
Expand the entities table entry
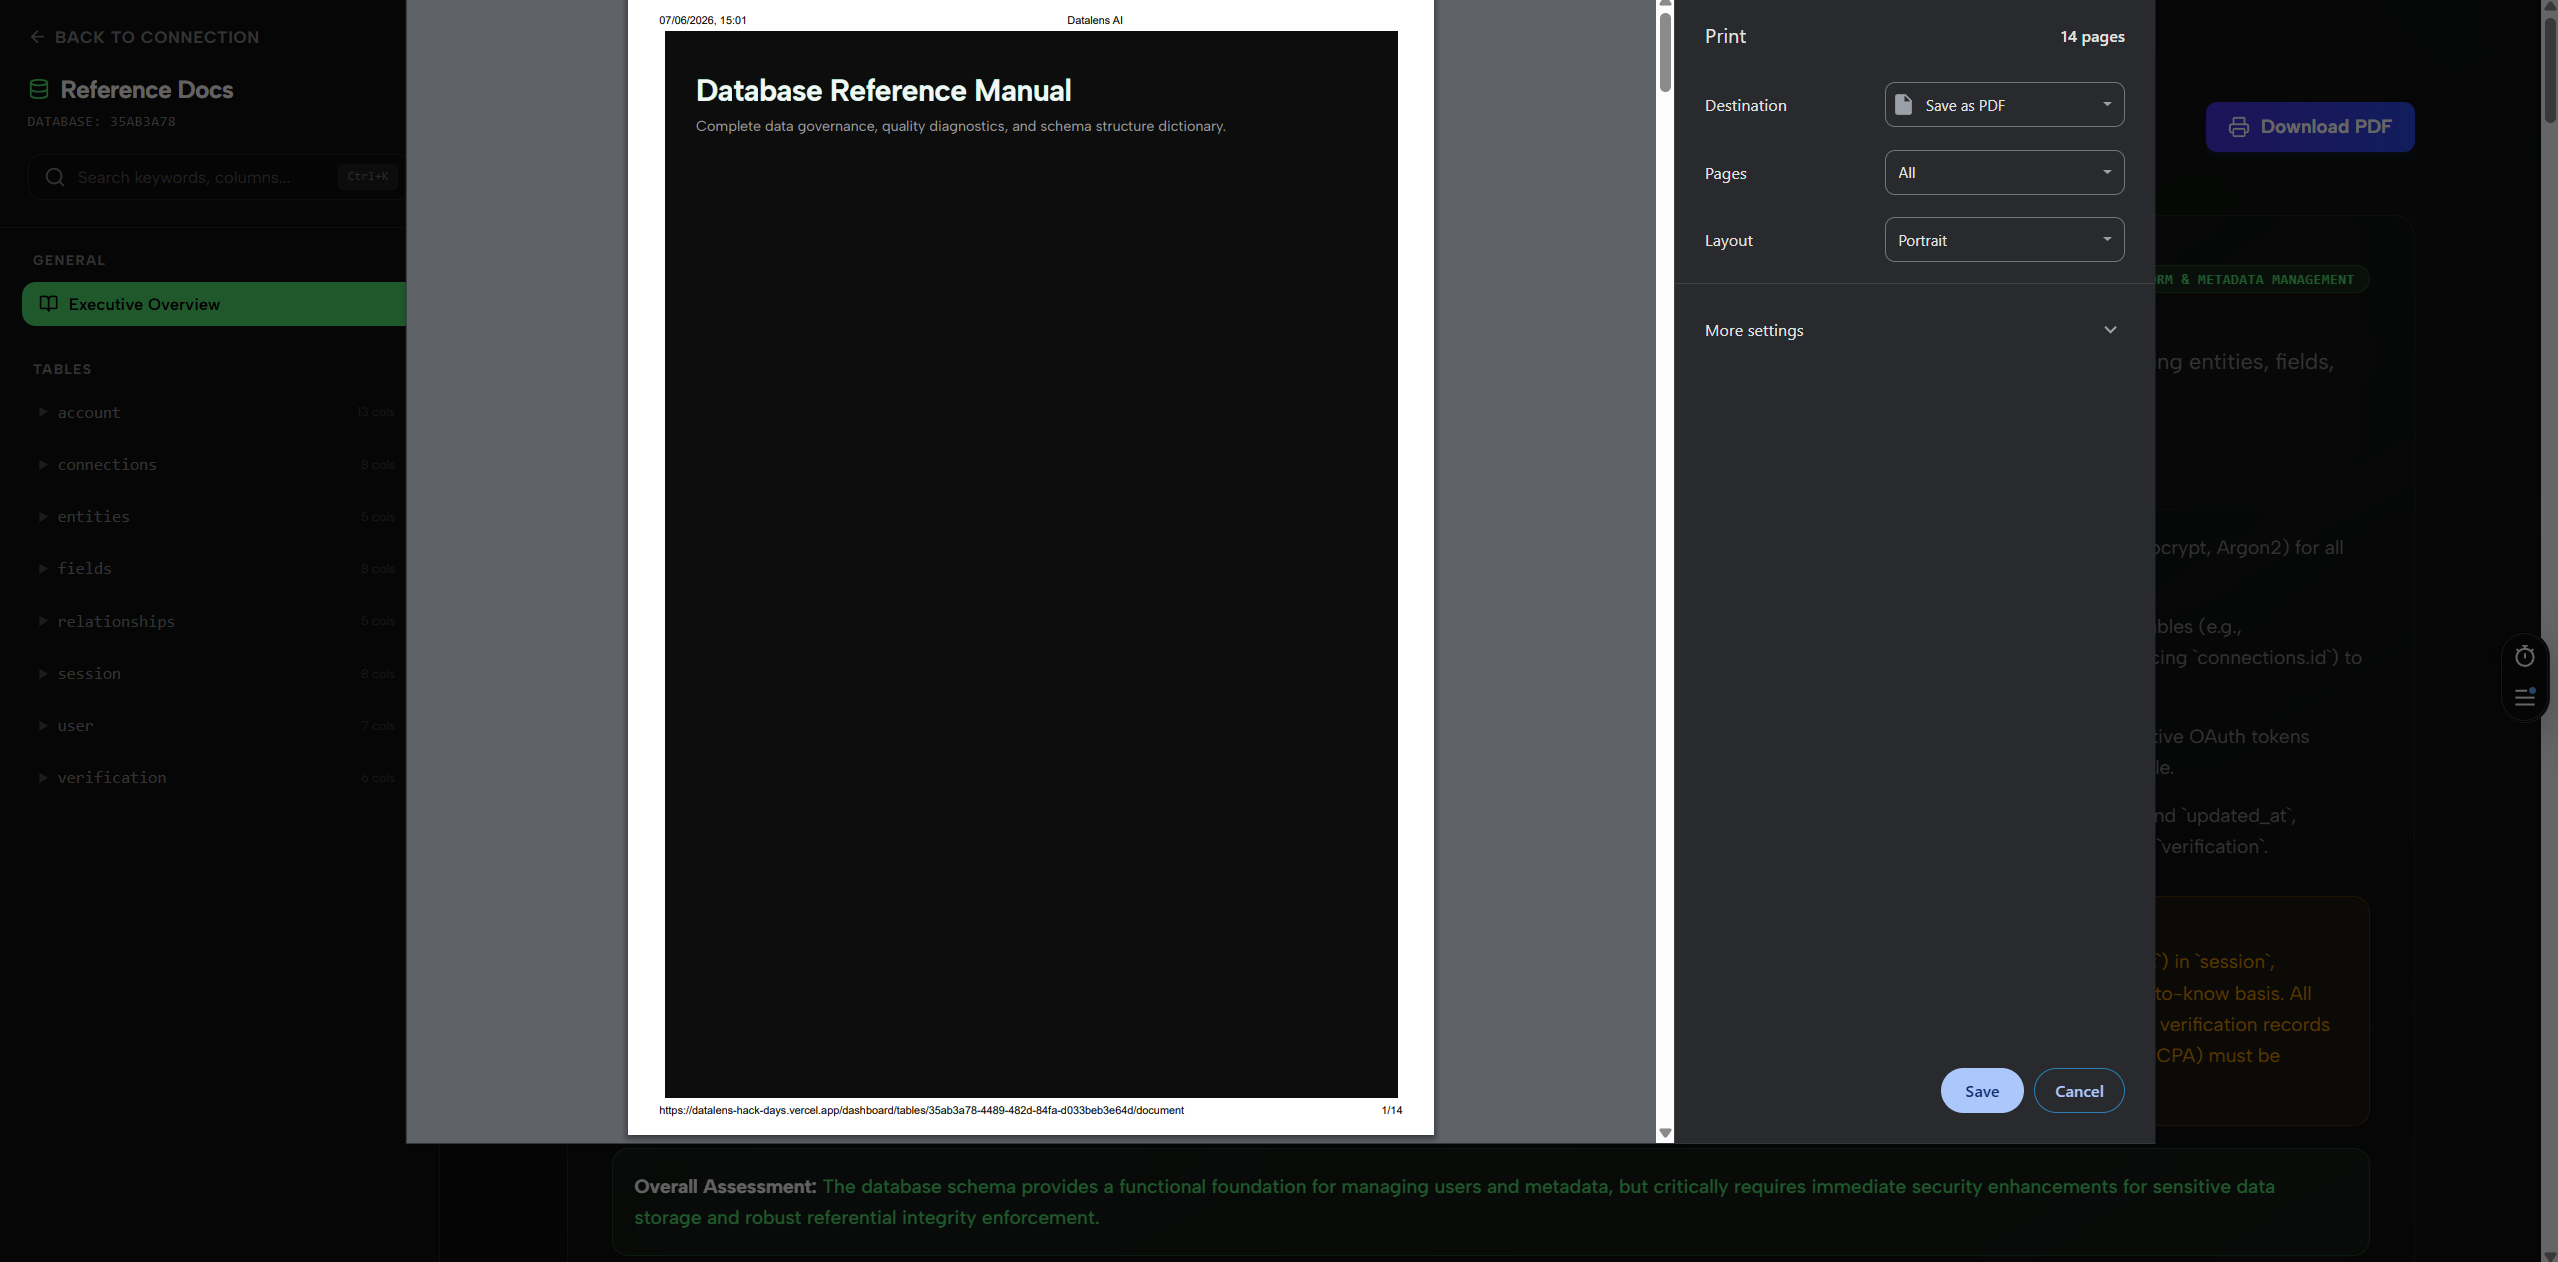[x=214, y=516]
